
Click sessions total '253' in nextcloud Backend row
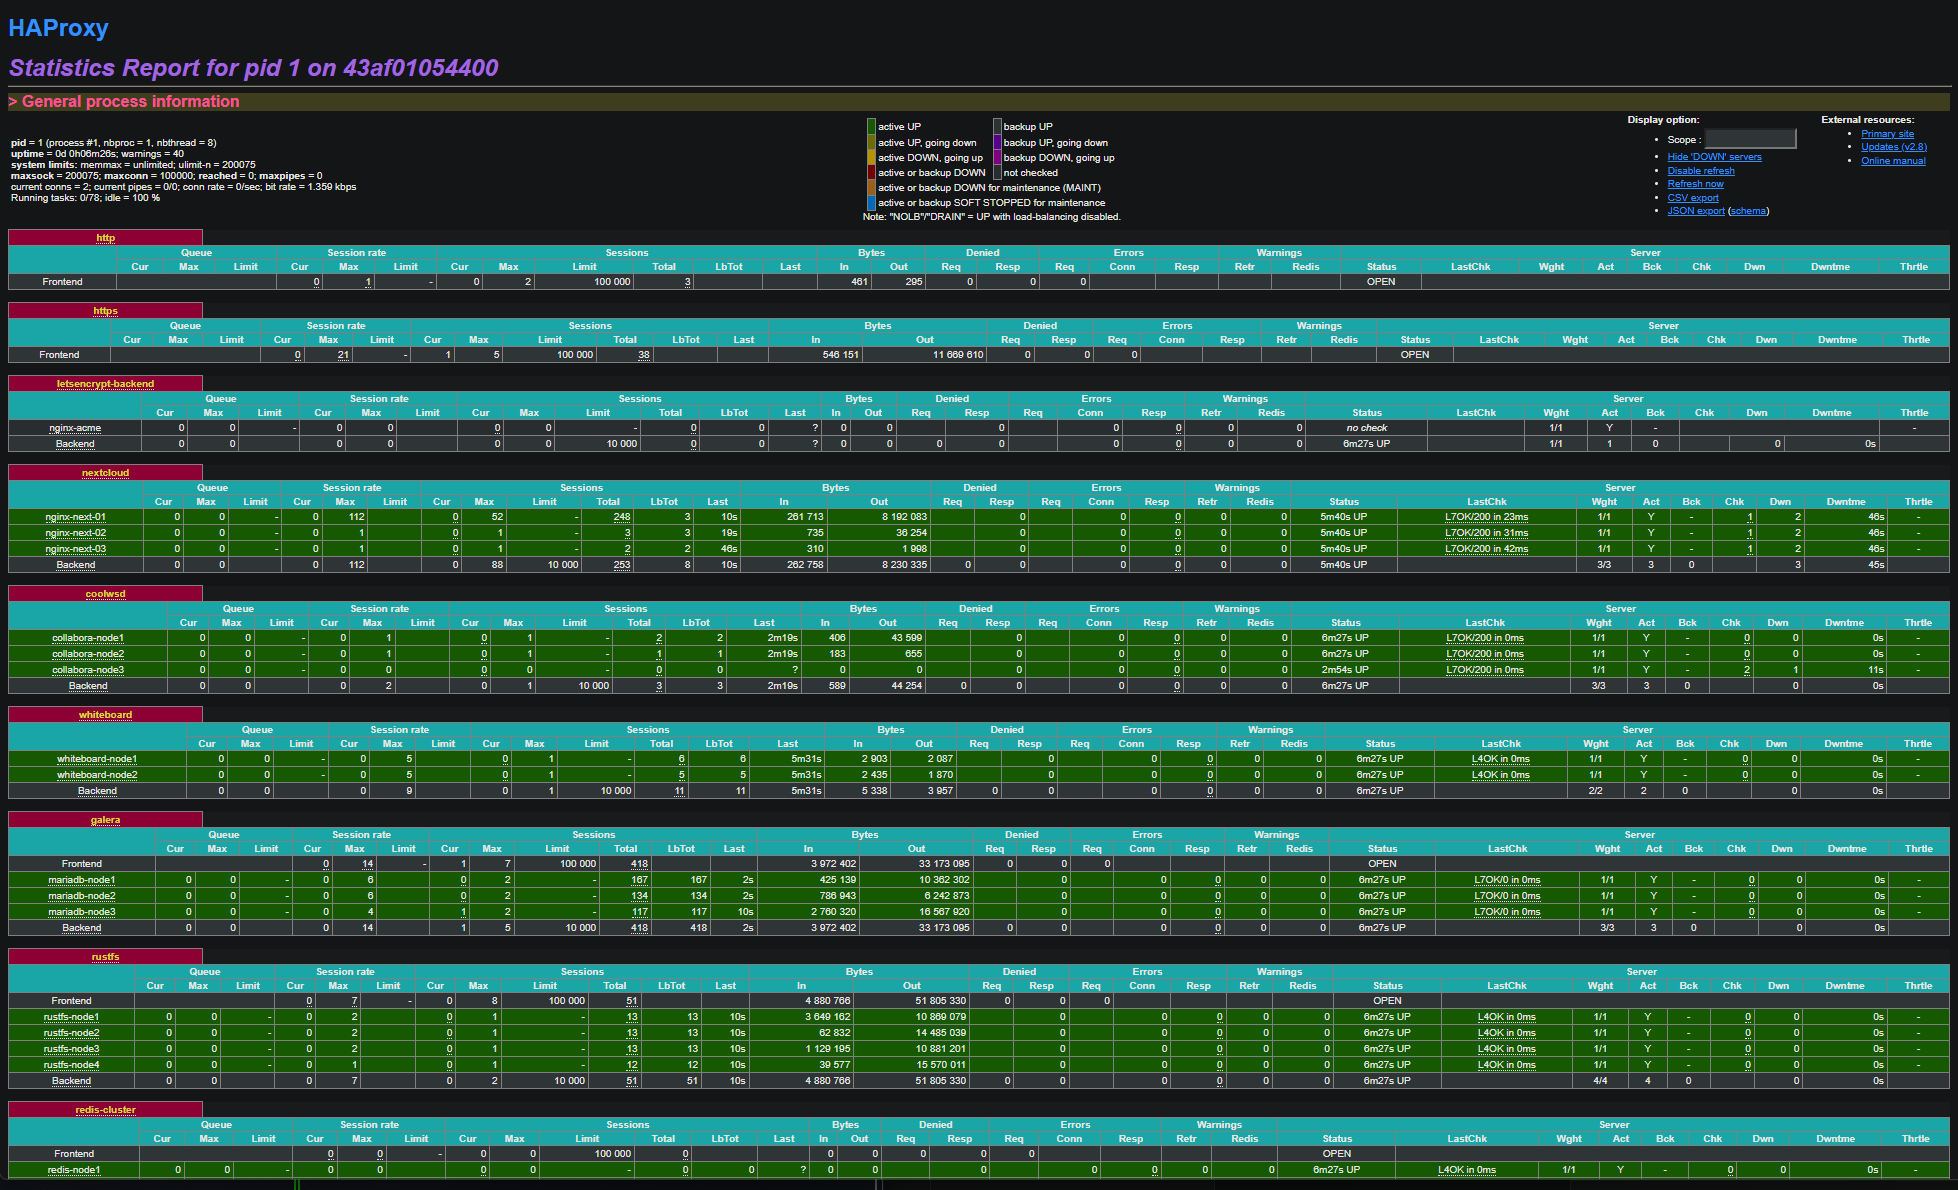[x=622, y=565]
